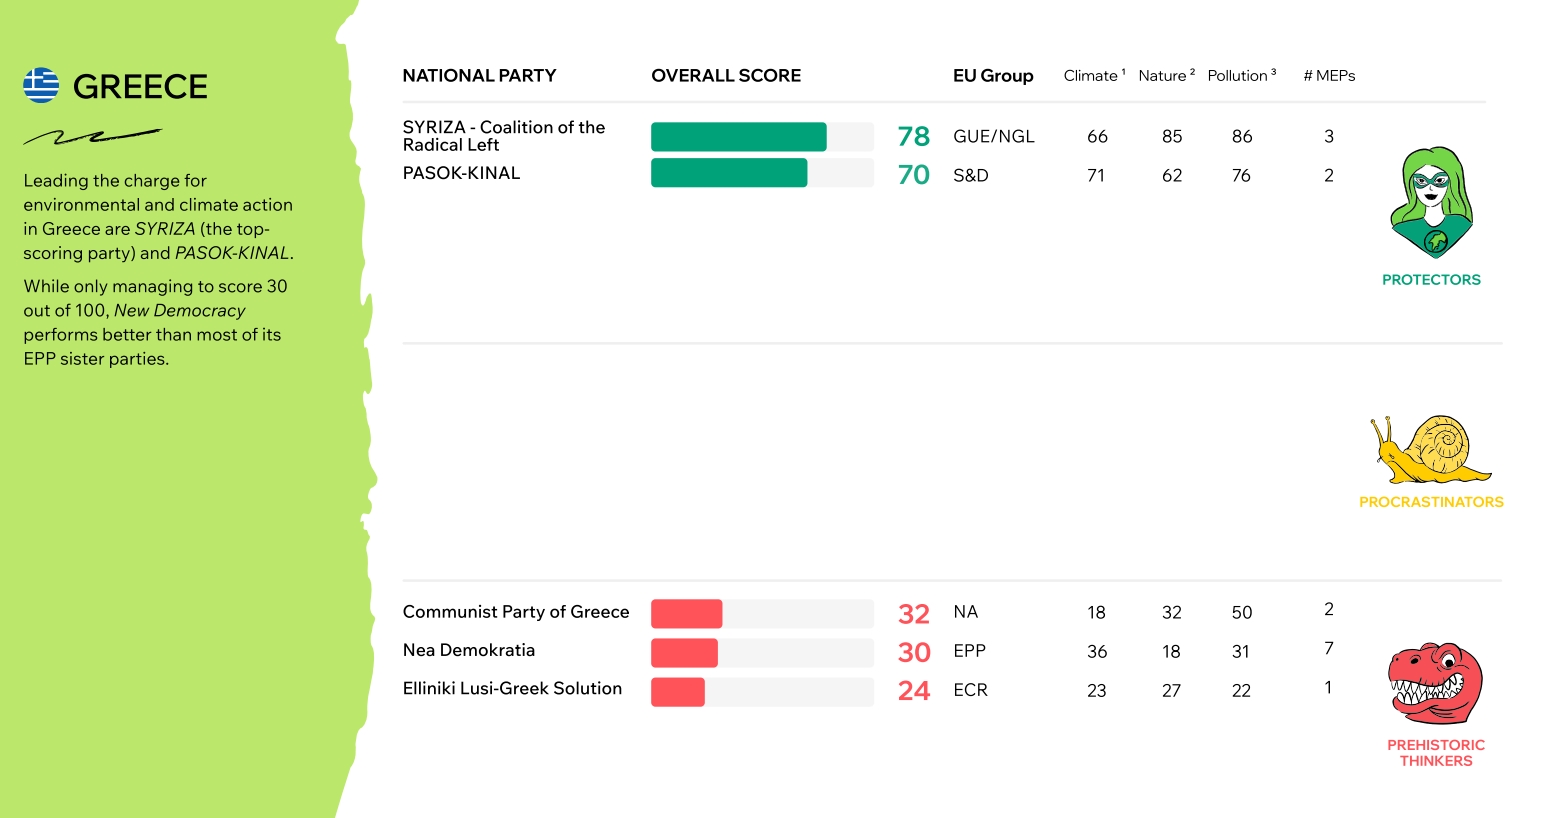
Task: Click the green Protectors superhero icon
Action: (1431, 204)
